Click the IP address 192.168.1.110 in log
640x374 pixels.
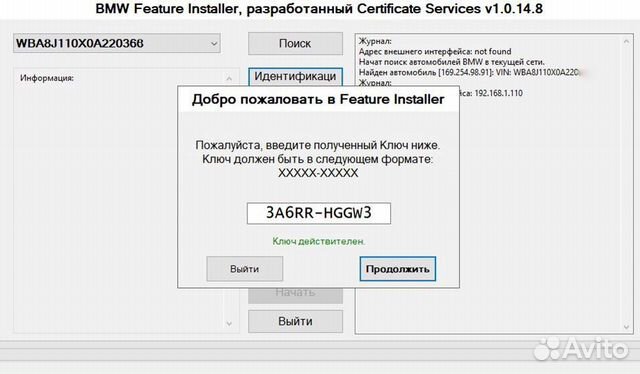498,93
